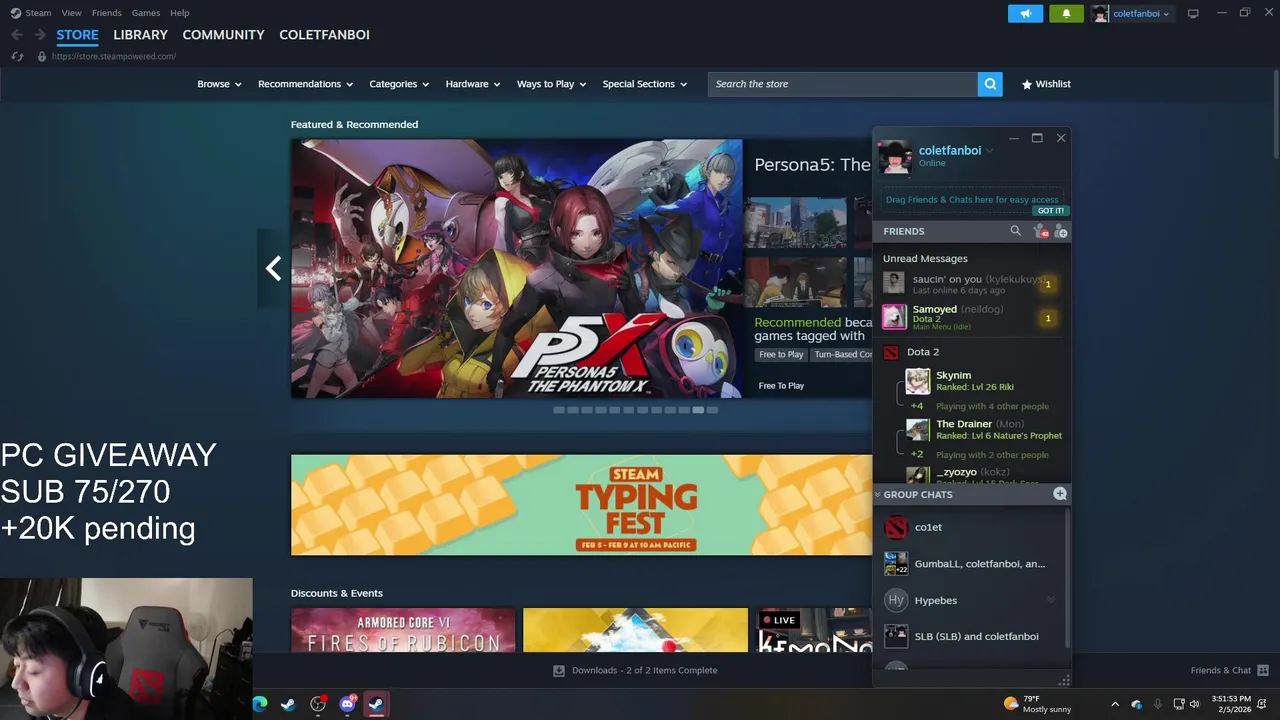Open the Steam menu
This screenshot has height=720, width=1280.
point(38,13)
